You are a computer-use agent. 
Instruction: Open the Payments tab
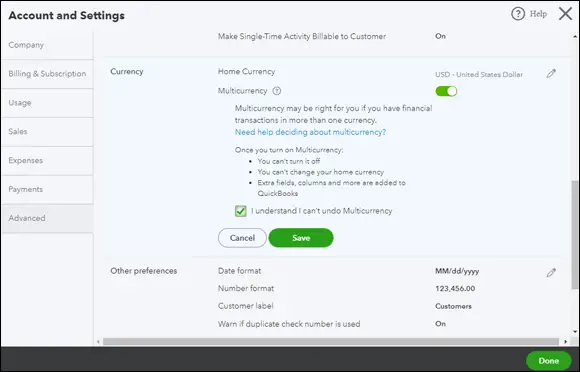47,189
